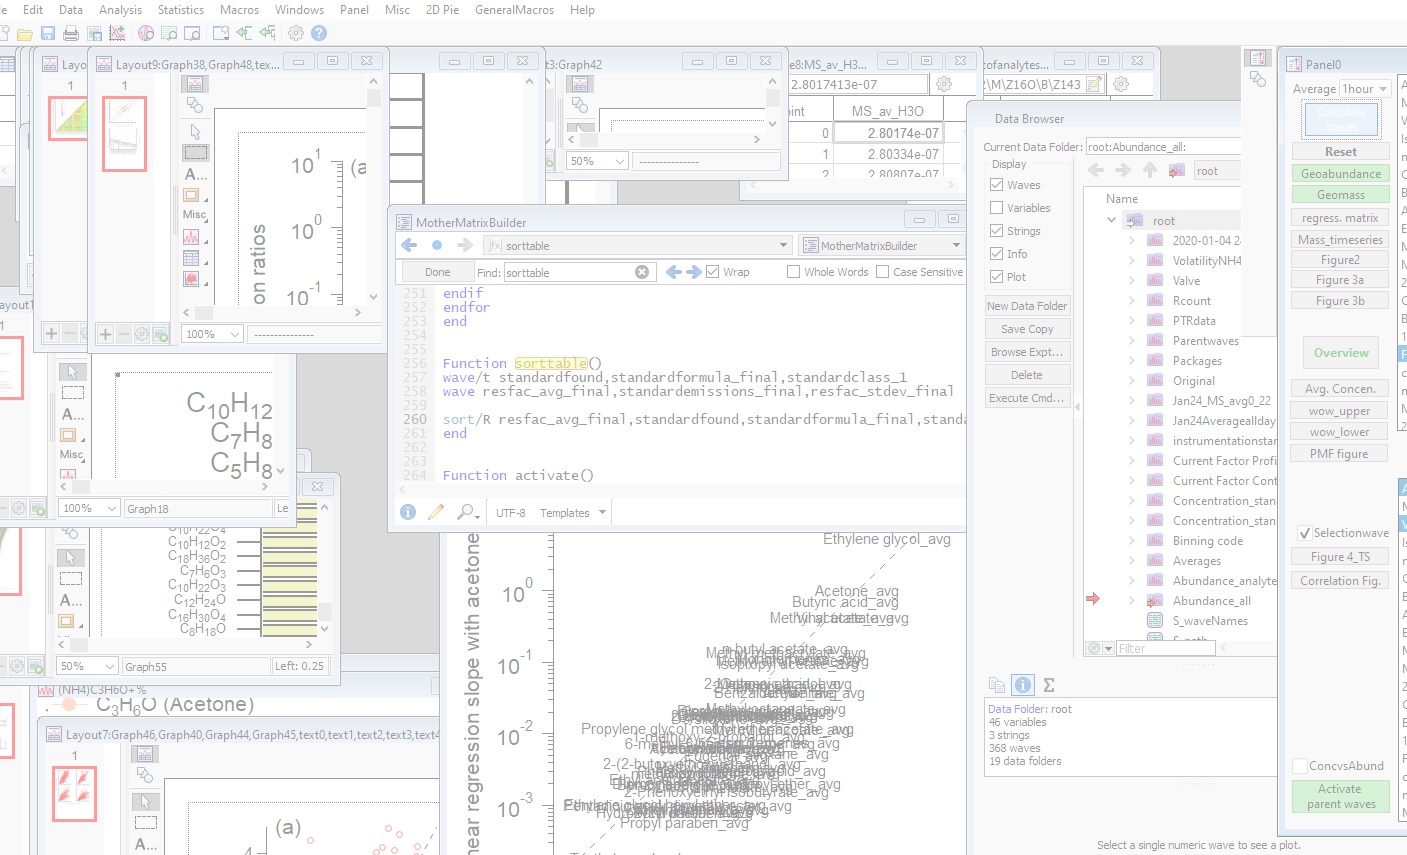Image resolution: width=1407 pixels, height=855 pixels.
Task: Open the 100% zoom dropdown in Layout9
Action: click(212, 334)
